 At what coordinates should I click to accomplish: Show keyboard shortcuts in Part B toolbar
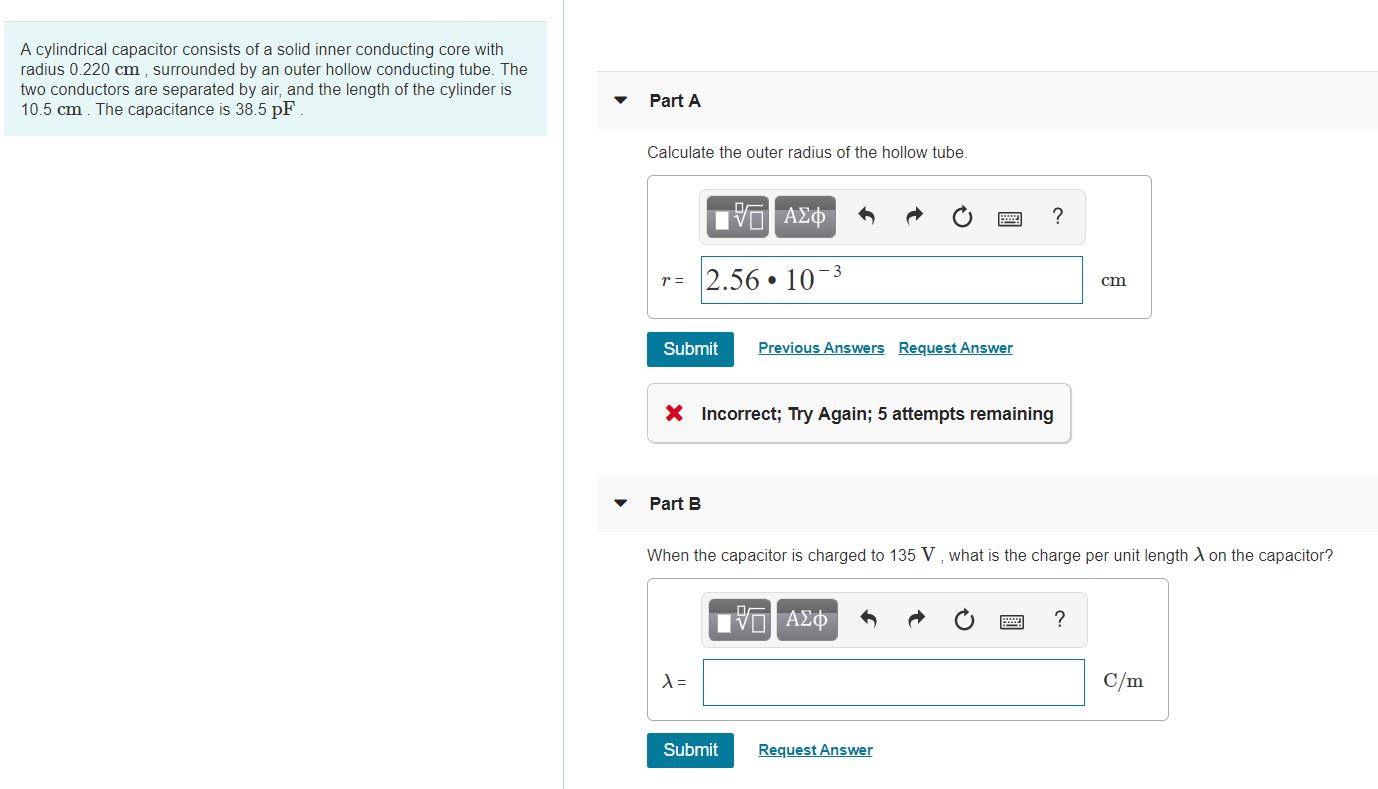(x=1011, y=621)
